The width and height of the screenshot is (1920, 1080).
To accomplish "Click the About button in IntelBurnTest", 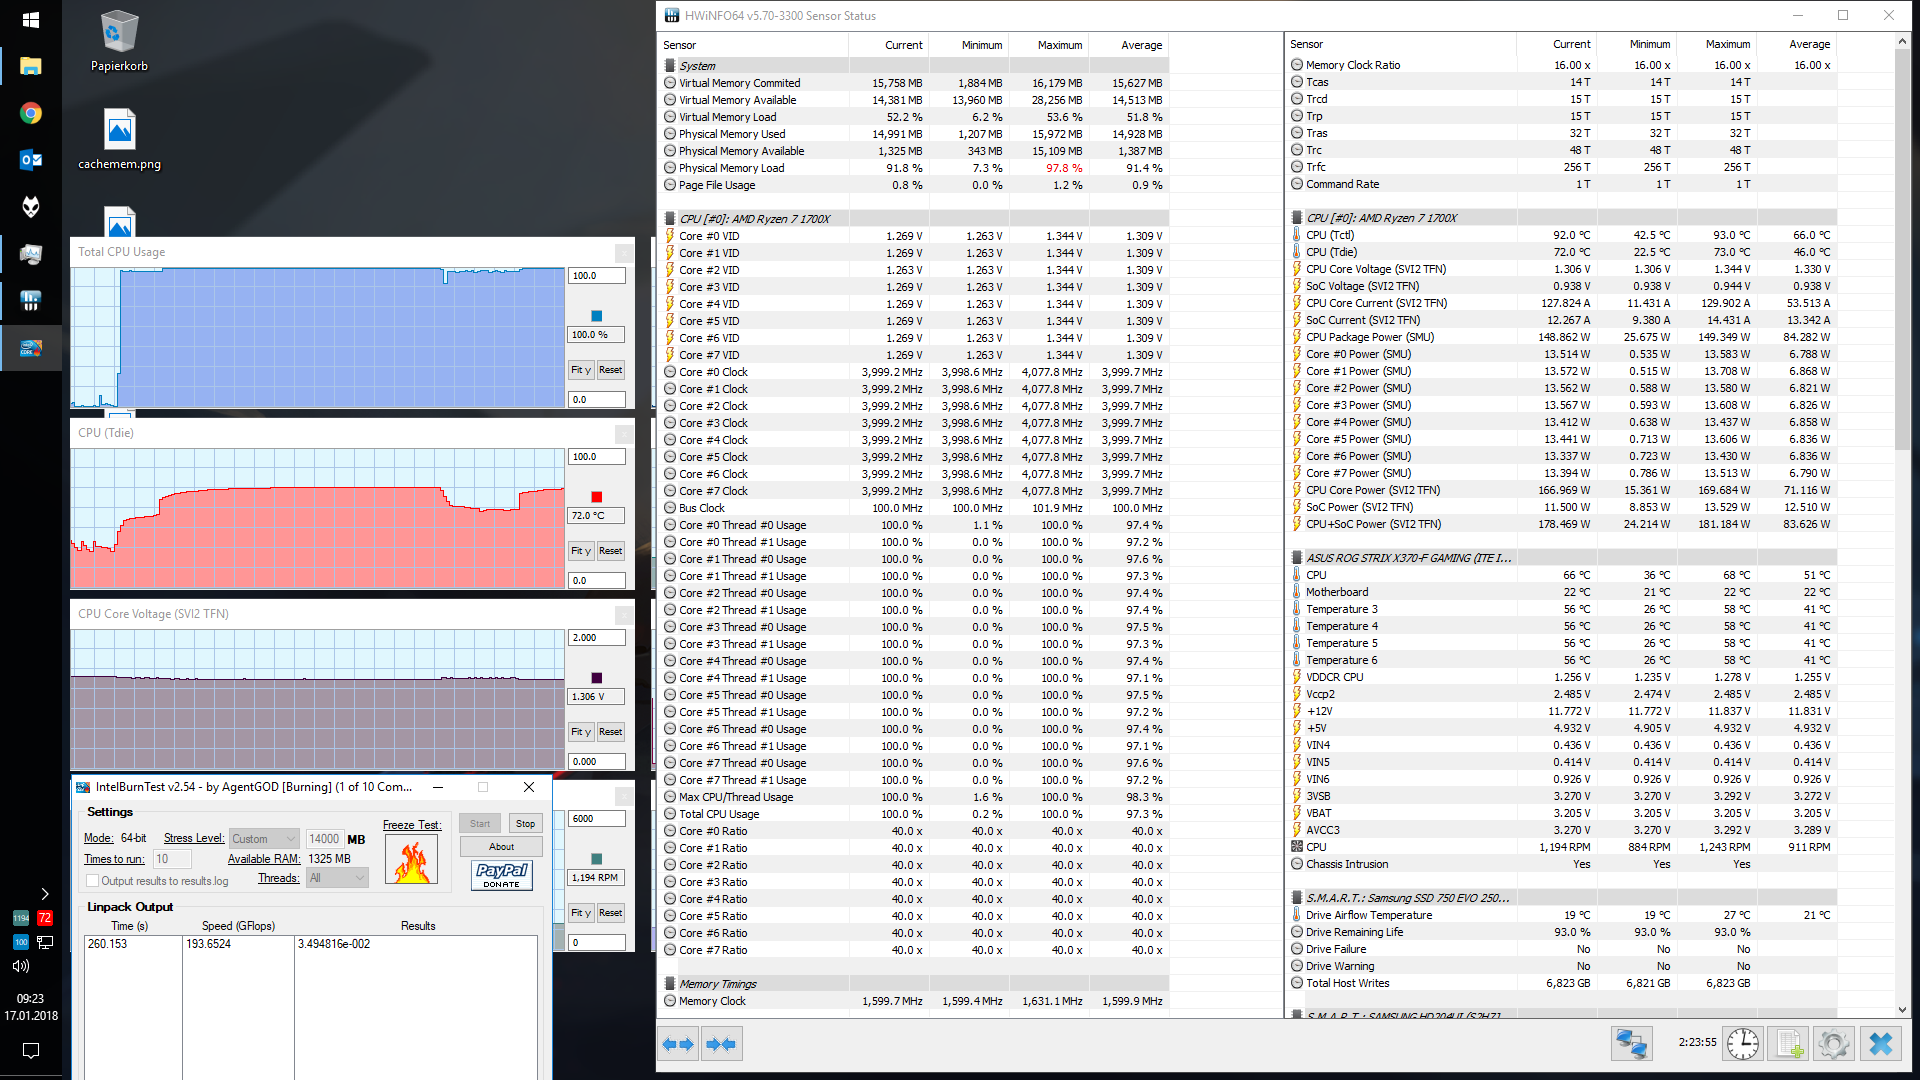I will point(501,847).
